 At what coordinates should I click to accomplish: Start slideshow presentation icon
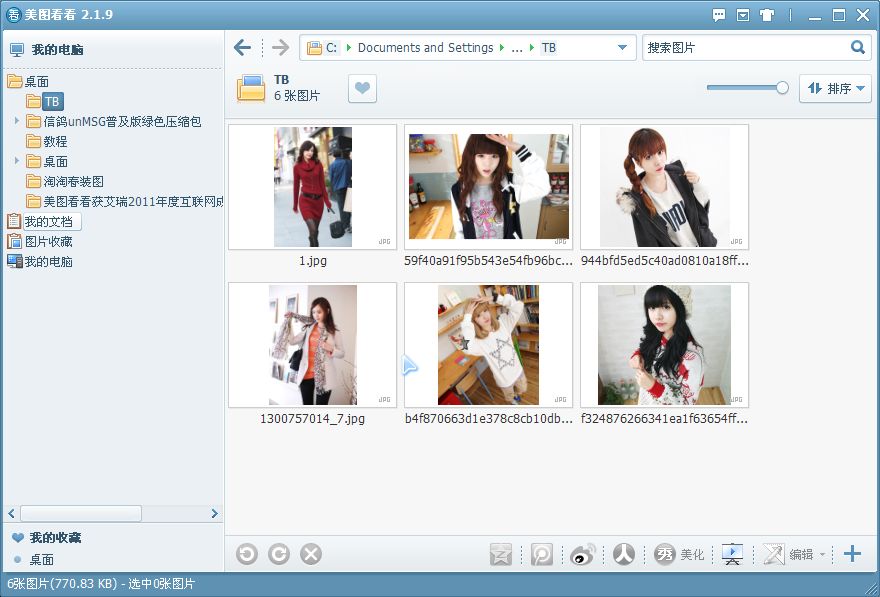tap(732, 554)
